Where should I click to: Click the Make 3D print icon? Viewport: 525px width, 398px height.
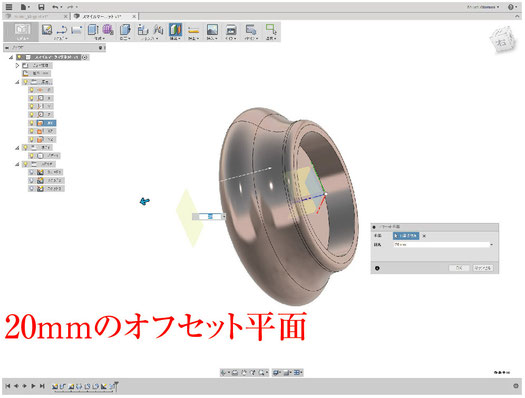click(x=231, y=30)
